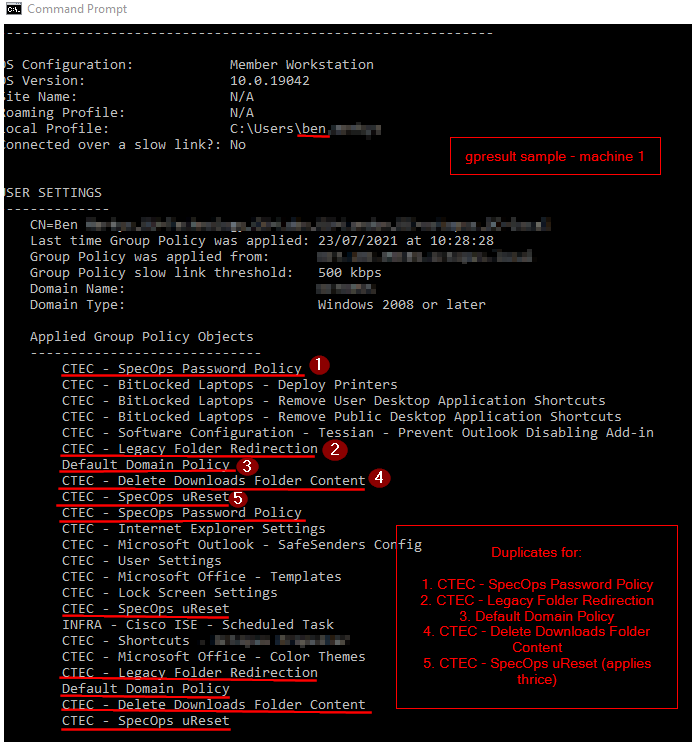The width and height of the screenshot is (698, 749).
Task: Click the 'Roaming Profile:' label
Action: click(x=64, y=113)
